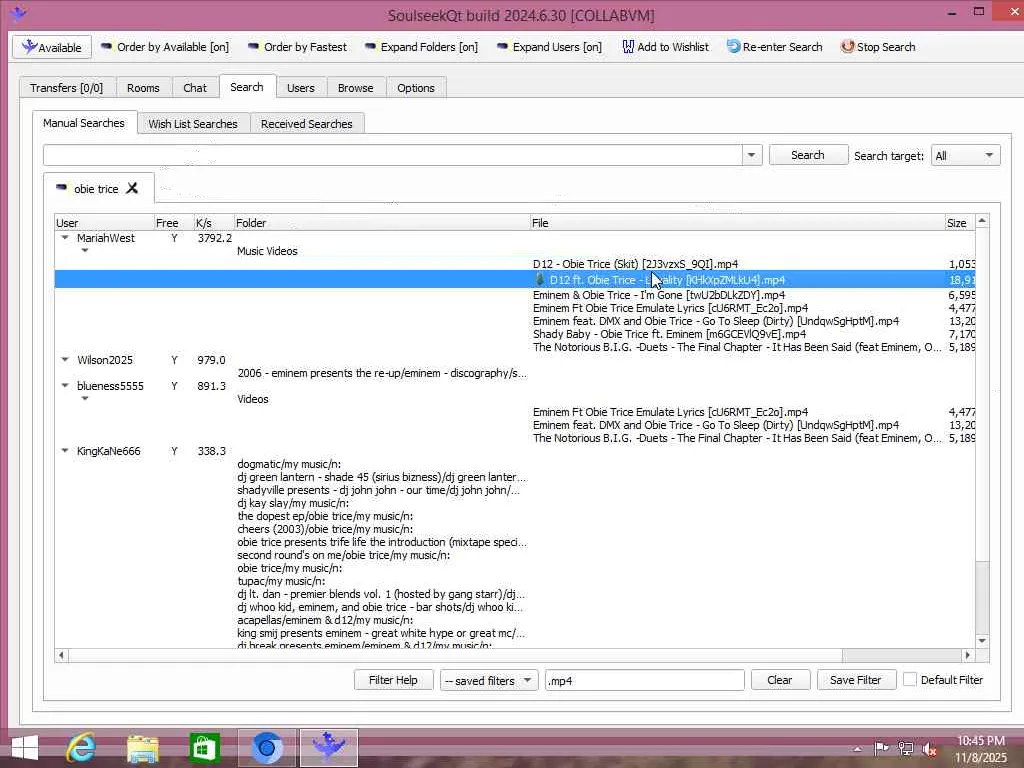Click vertical scrollbar up arrow
Screen dimensions: 1024x768
coord(982,221)
